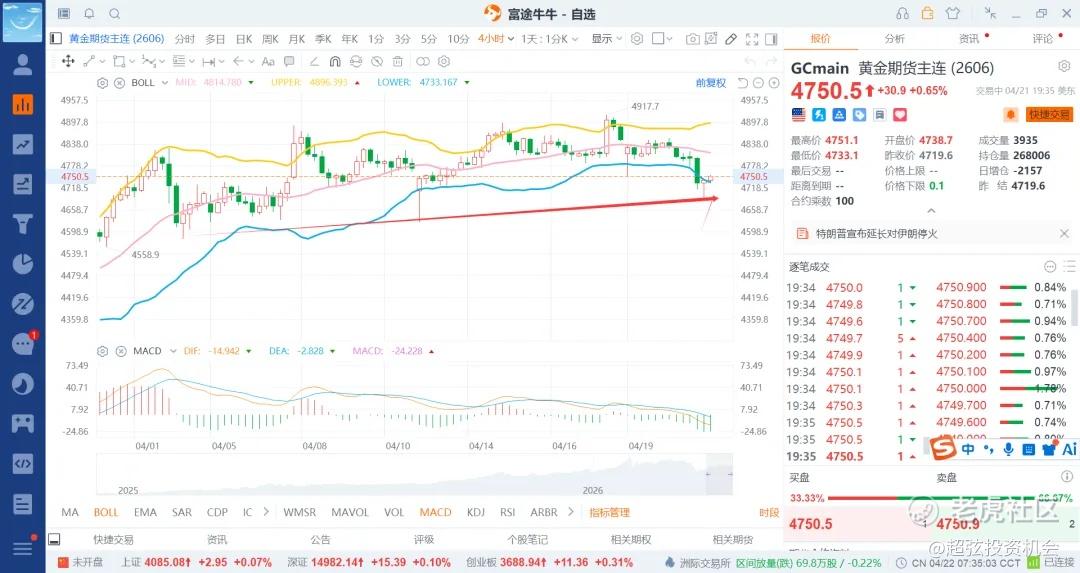Open BOLL indicator settings gear
This screenshot has height=573, width=1080.
tap(102, 83)
